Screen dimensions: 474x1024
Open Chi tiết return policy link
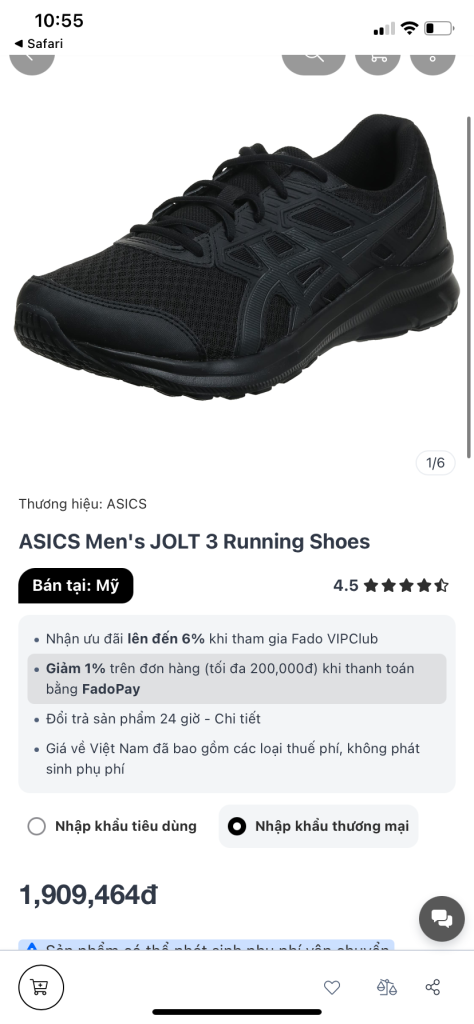point(240,718)
